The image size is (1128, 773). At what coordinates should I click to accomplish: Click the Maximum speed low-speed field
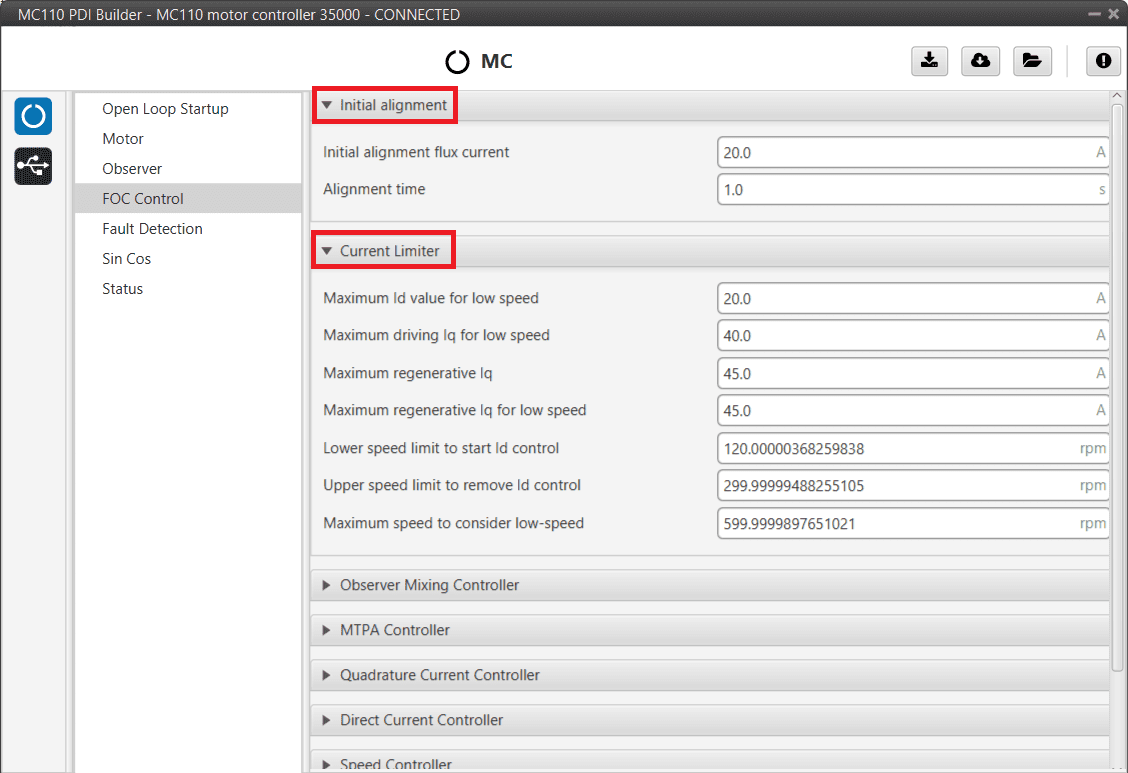coord(912,523)
